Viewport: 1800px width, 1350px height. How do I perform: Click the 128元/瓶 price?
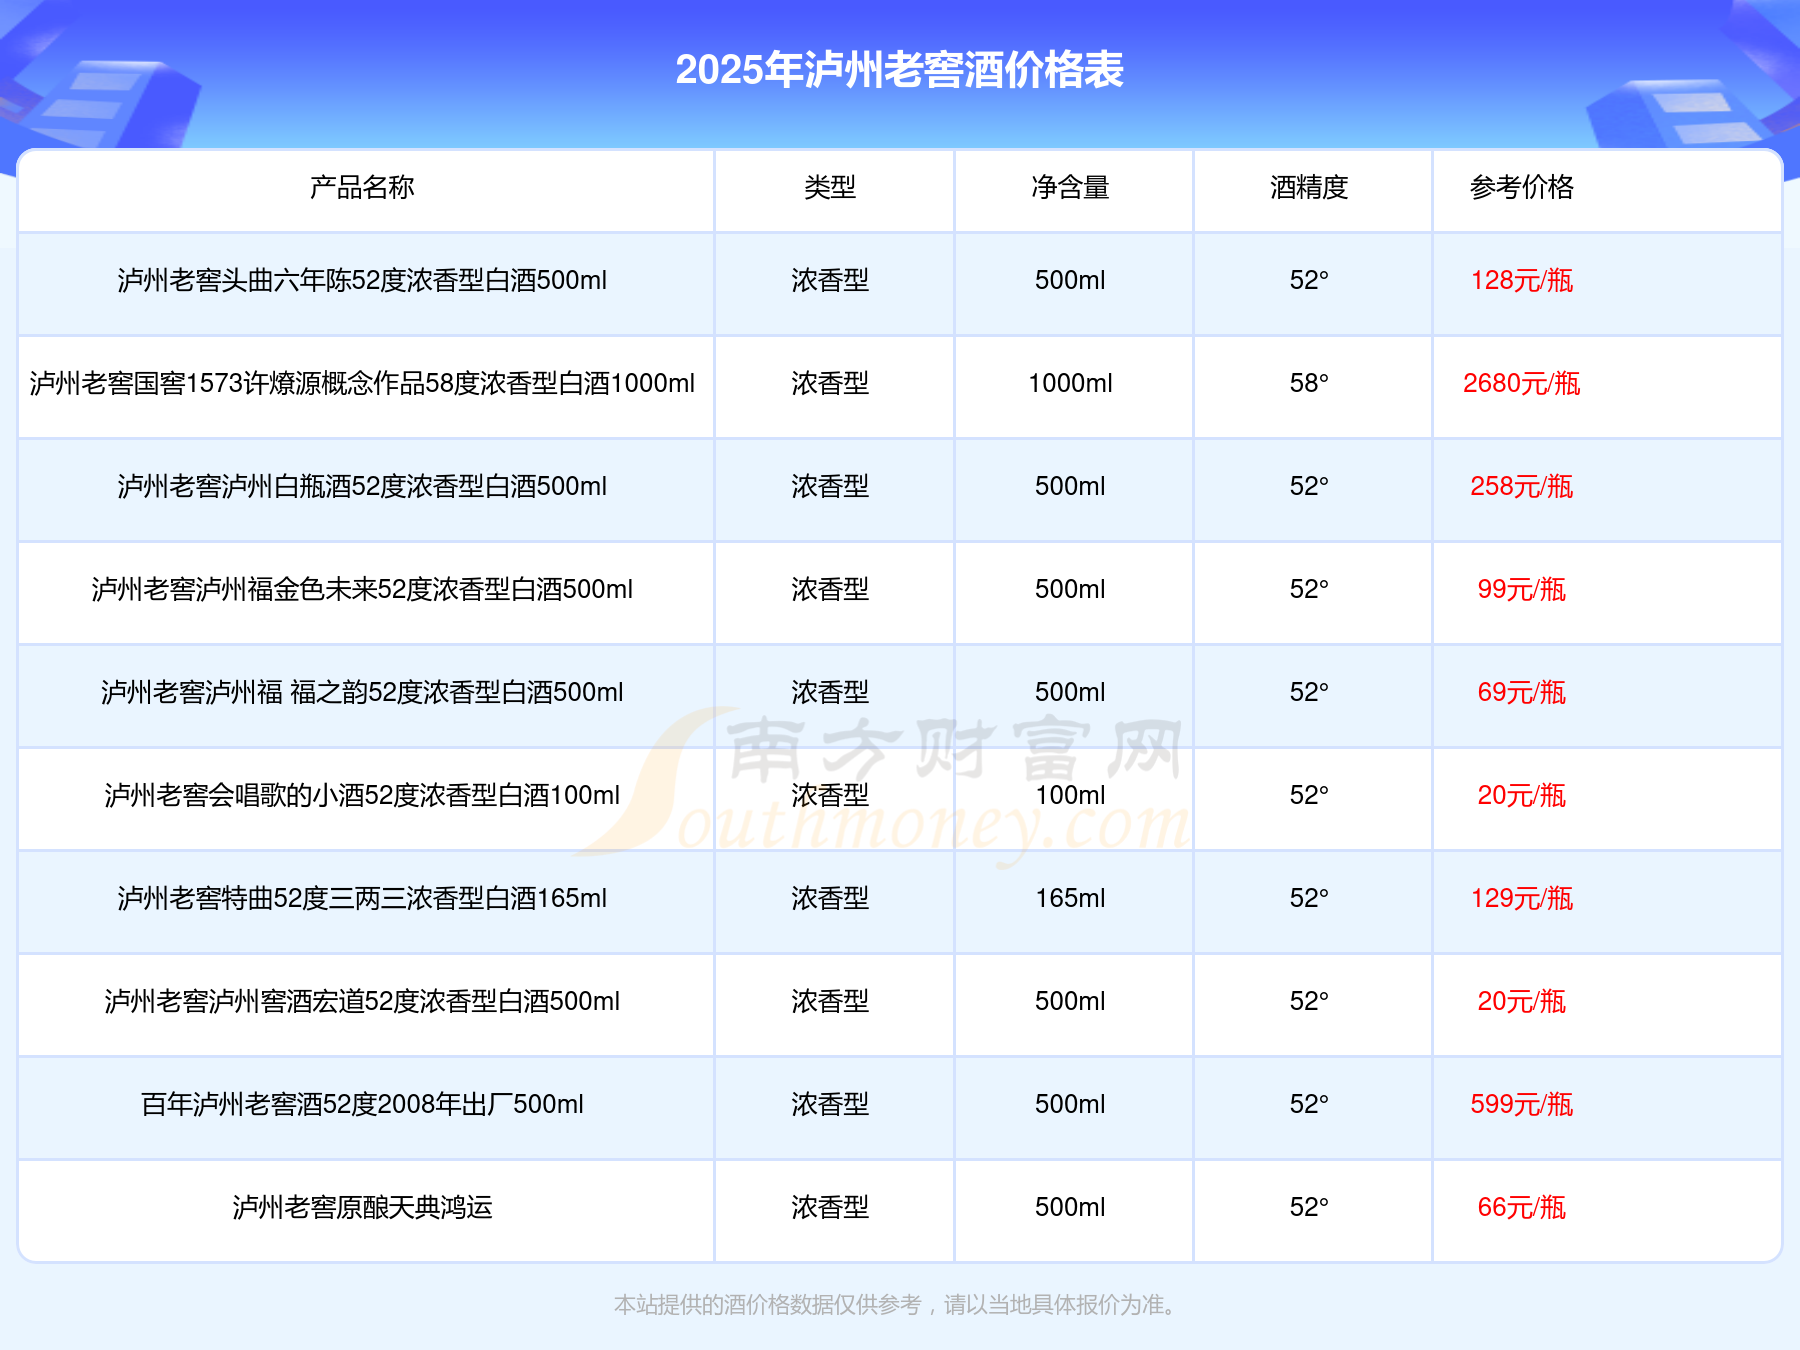[x=1522, y=280]
